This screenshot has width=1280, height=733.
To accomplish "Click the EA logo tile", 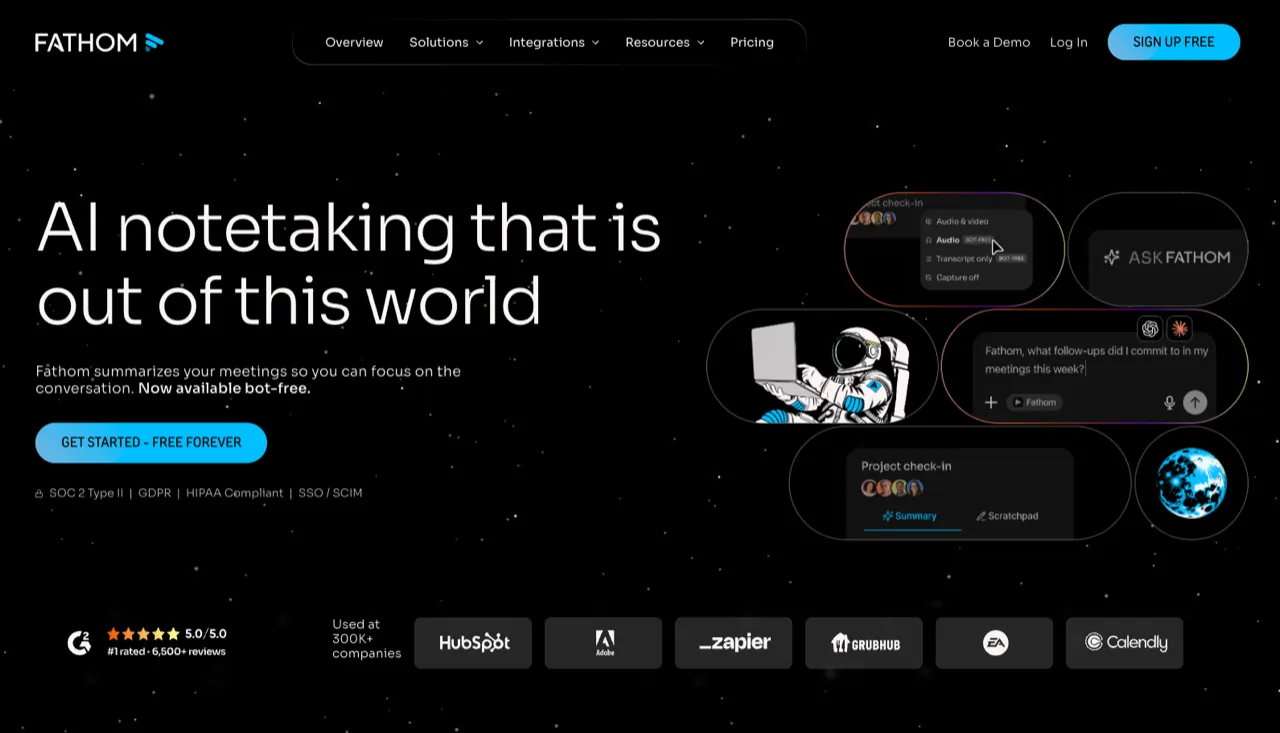I will pos(994,643).
